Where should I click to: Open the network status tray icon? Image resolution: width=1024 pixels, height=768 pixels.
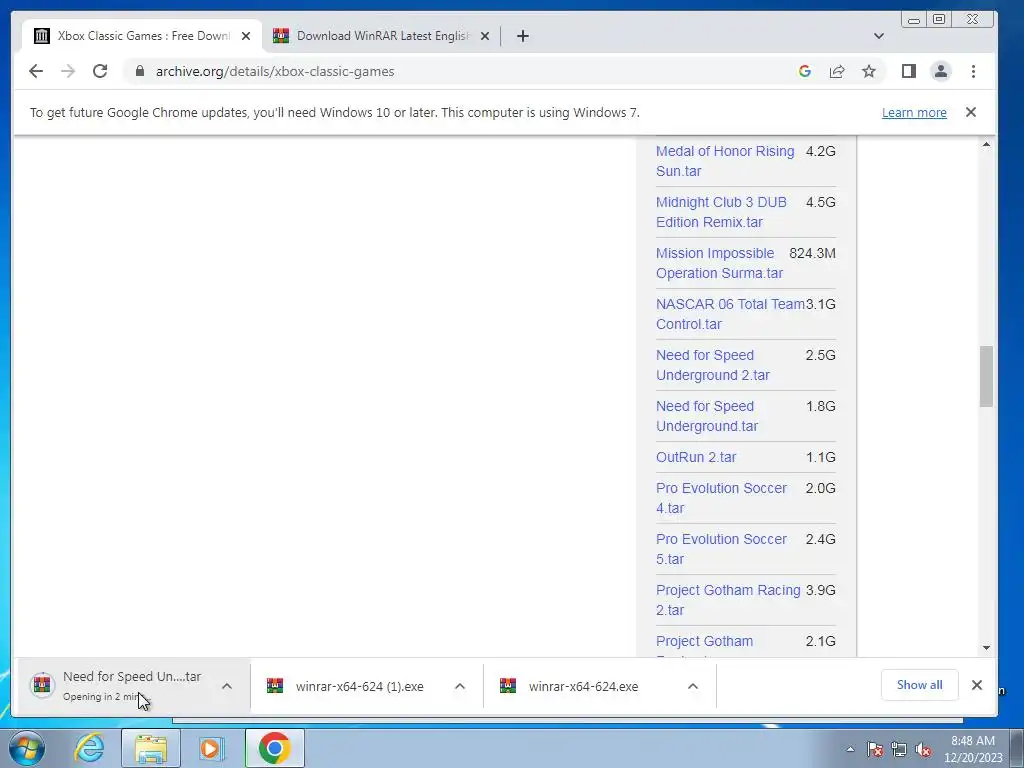pos(899,749)
